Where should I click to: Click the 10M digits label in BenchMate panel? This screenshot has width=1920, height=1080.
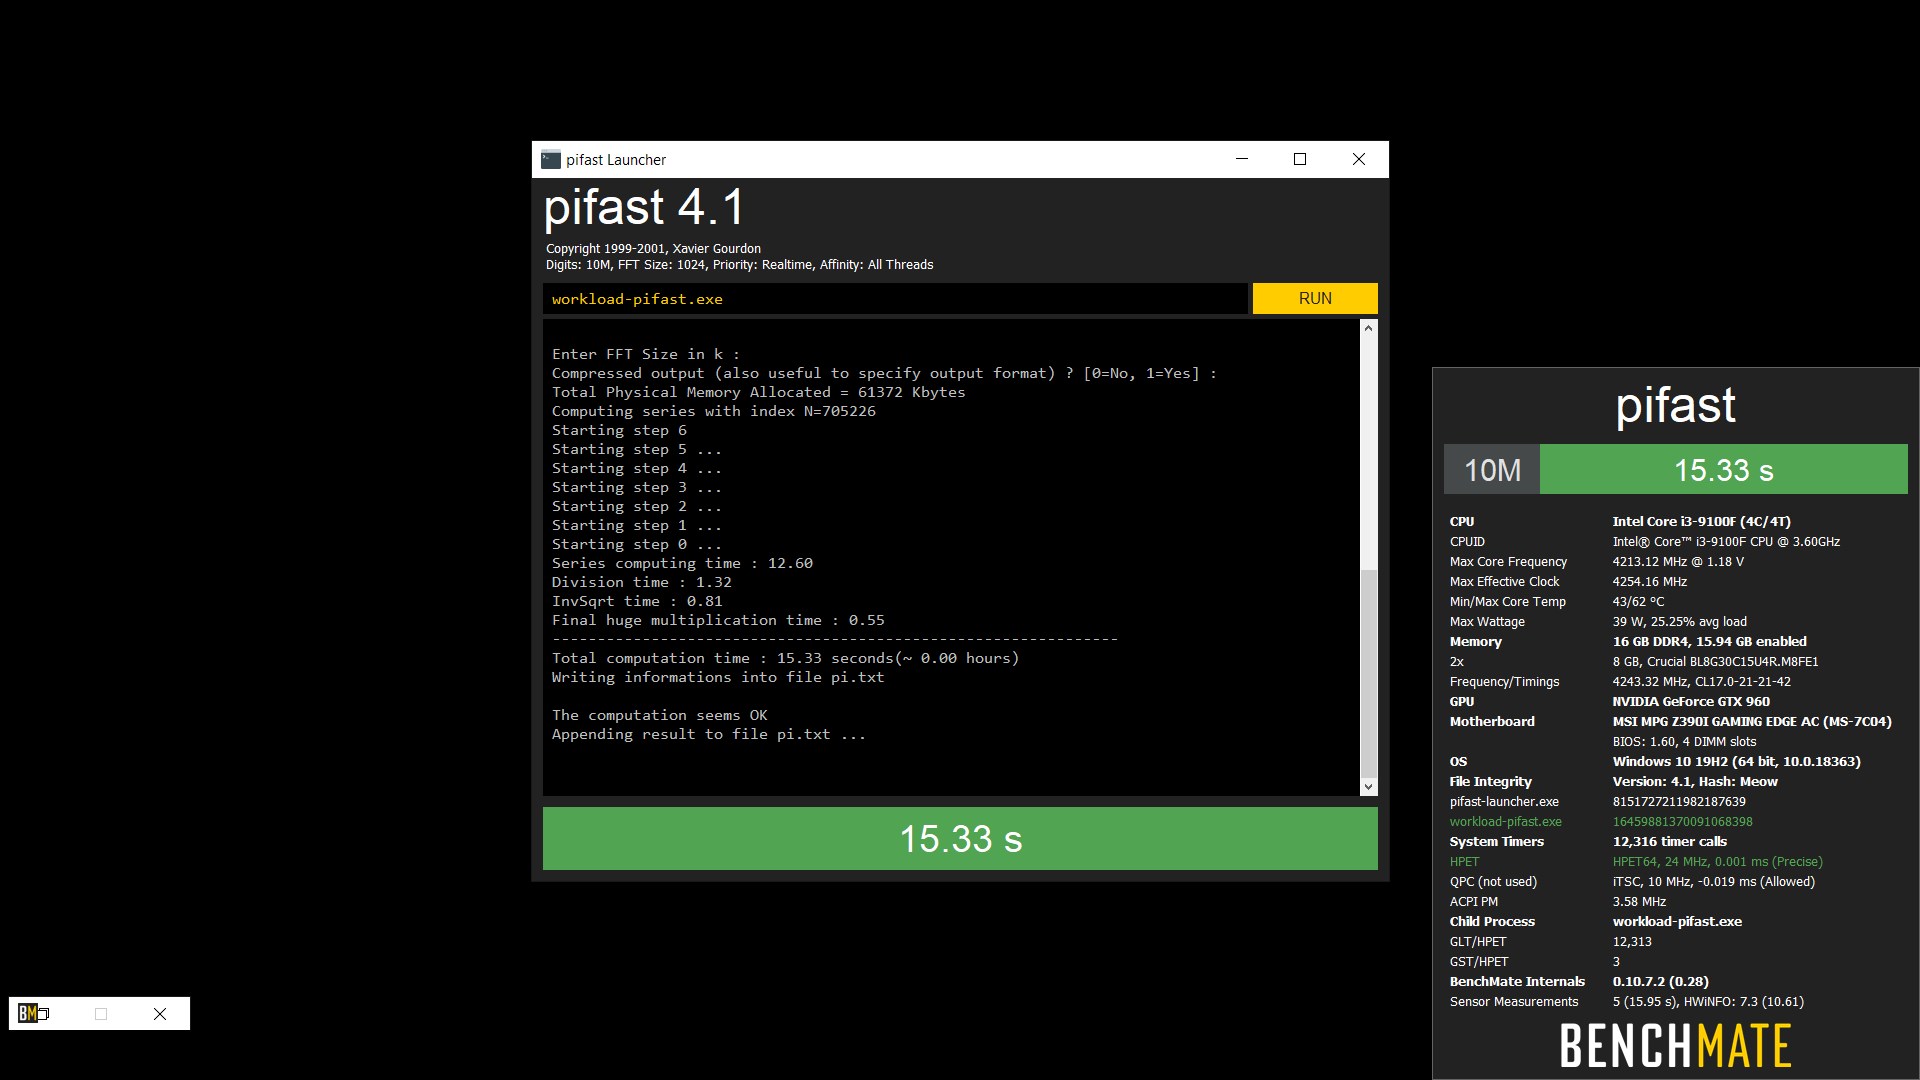1492,470
